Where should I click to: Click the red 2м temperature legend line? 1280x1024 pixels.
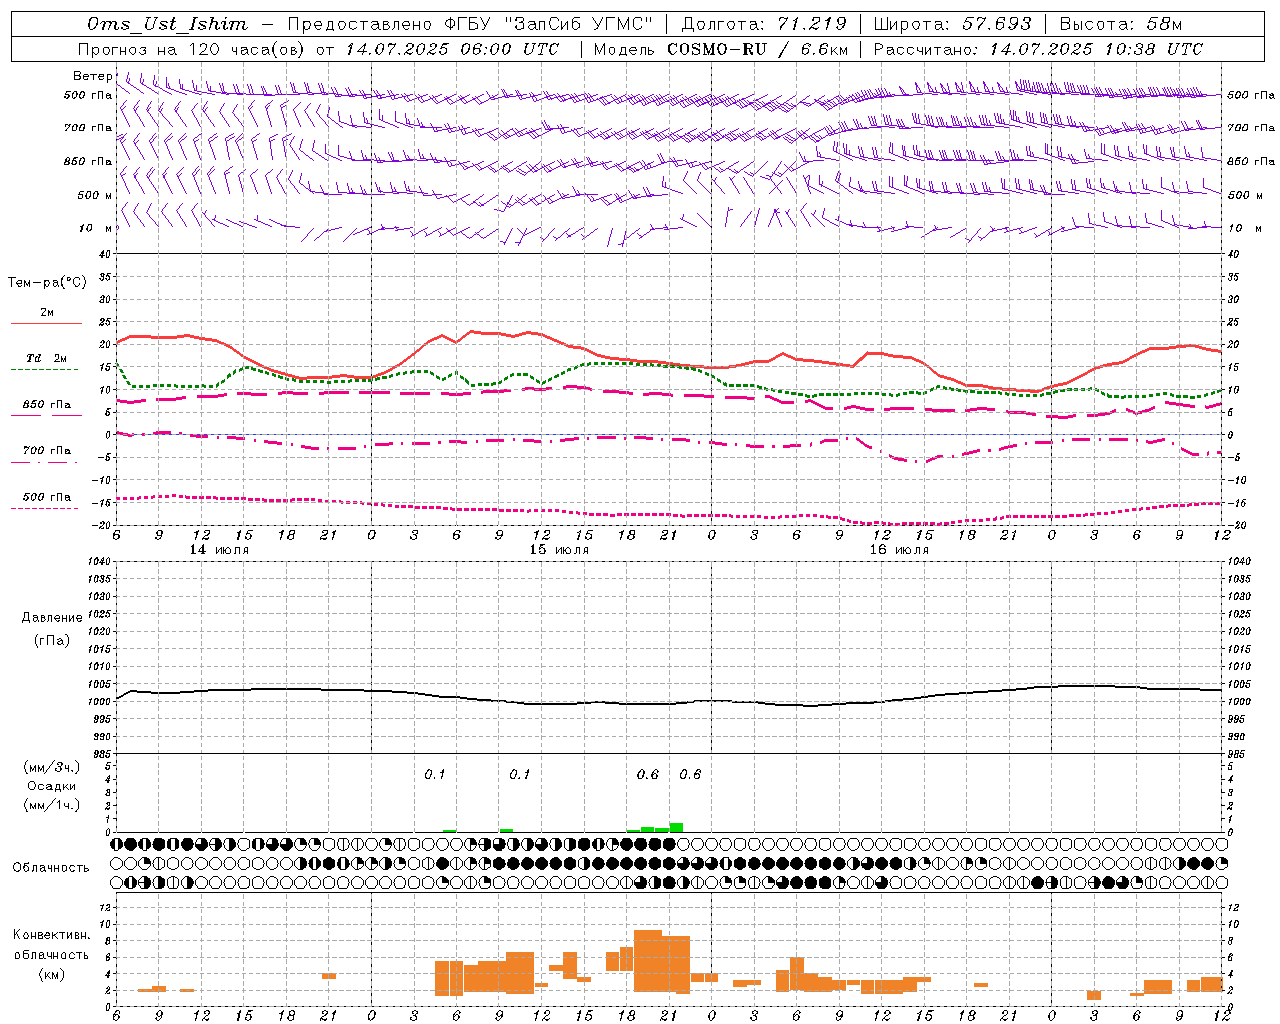click(46, 324)
